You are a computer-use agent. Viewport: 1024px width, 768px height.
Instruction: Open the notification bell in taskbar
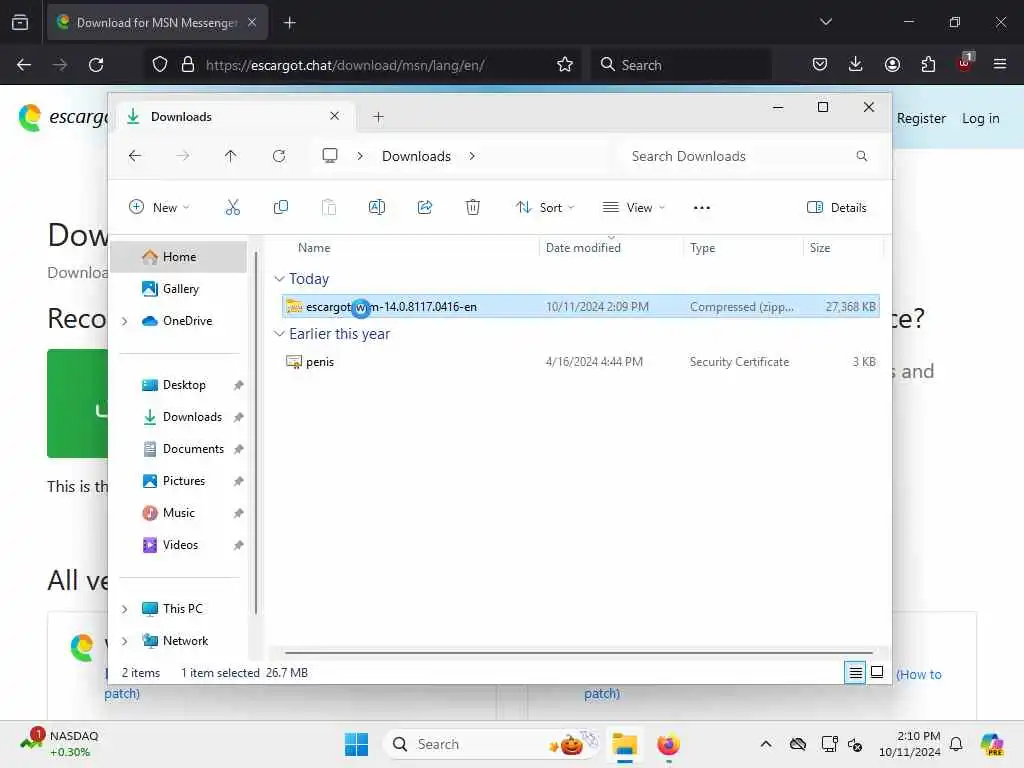click(x=956, y=744)
